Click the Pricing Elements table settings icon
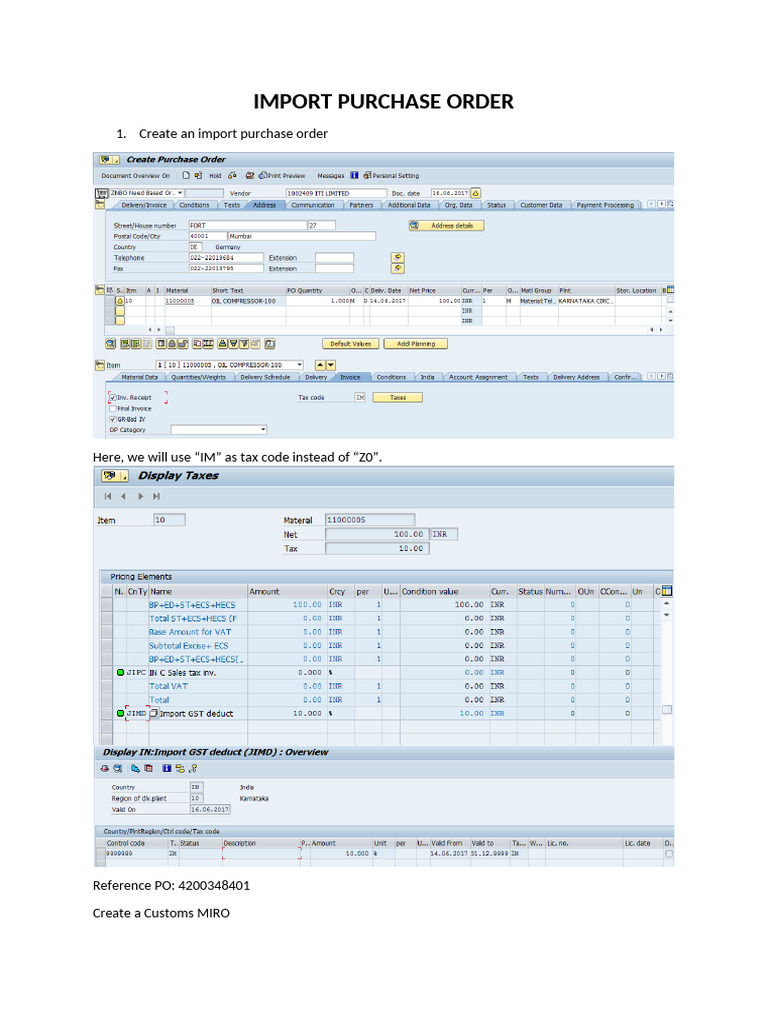 [667, 591]
